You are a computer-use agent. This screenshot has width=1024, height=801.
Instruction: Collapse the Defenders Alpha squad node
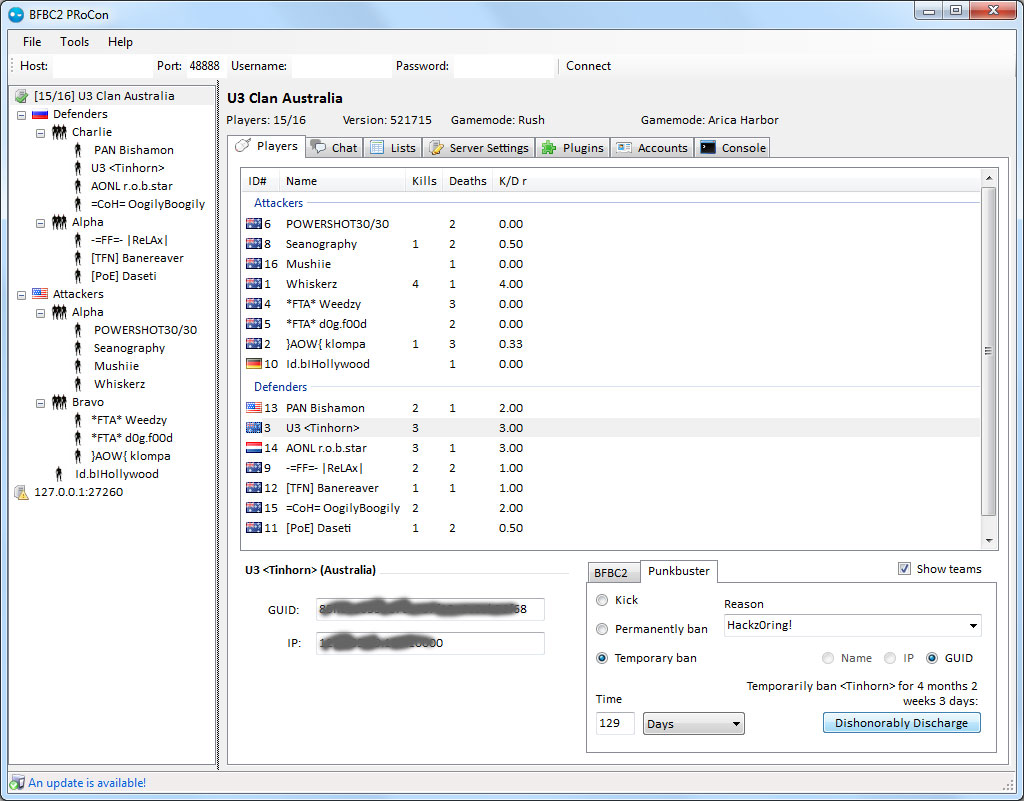[40, 223]
